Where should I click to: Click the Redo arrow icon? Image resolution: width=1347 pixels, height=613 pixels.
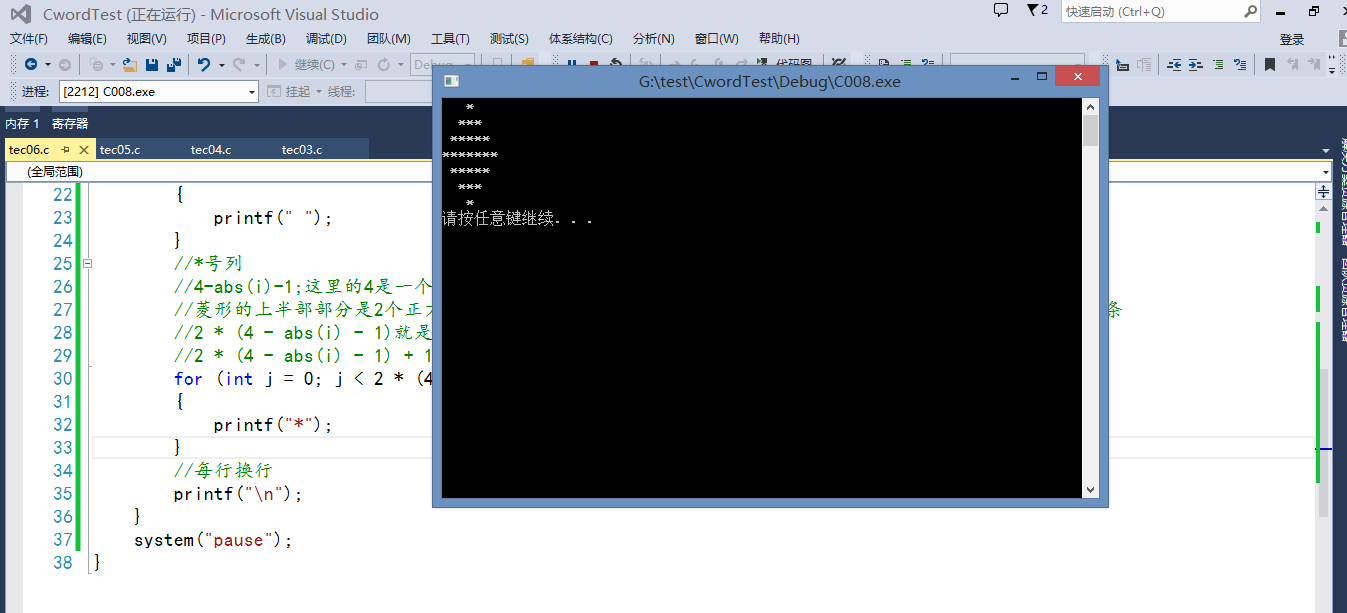coord(238,64)
